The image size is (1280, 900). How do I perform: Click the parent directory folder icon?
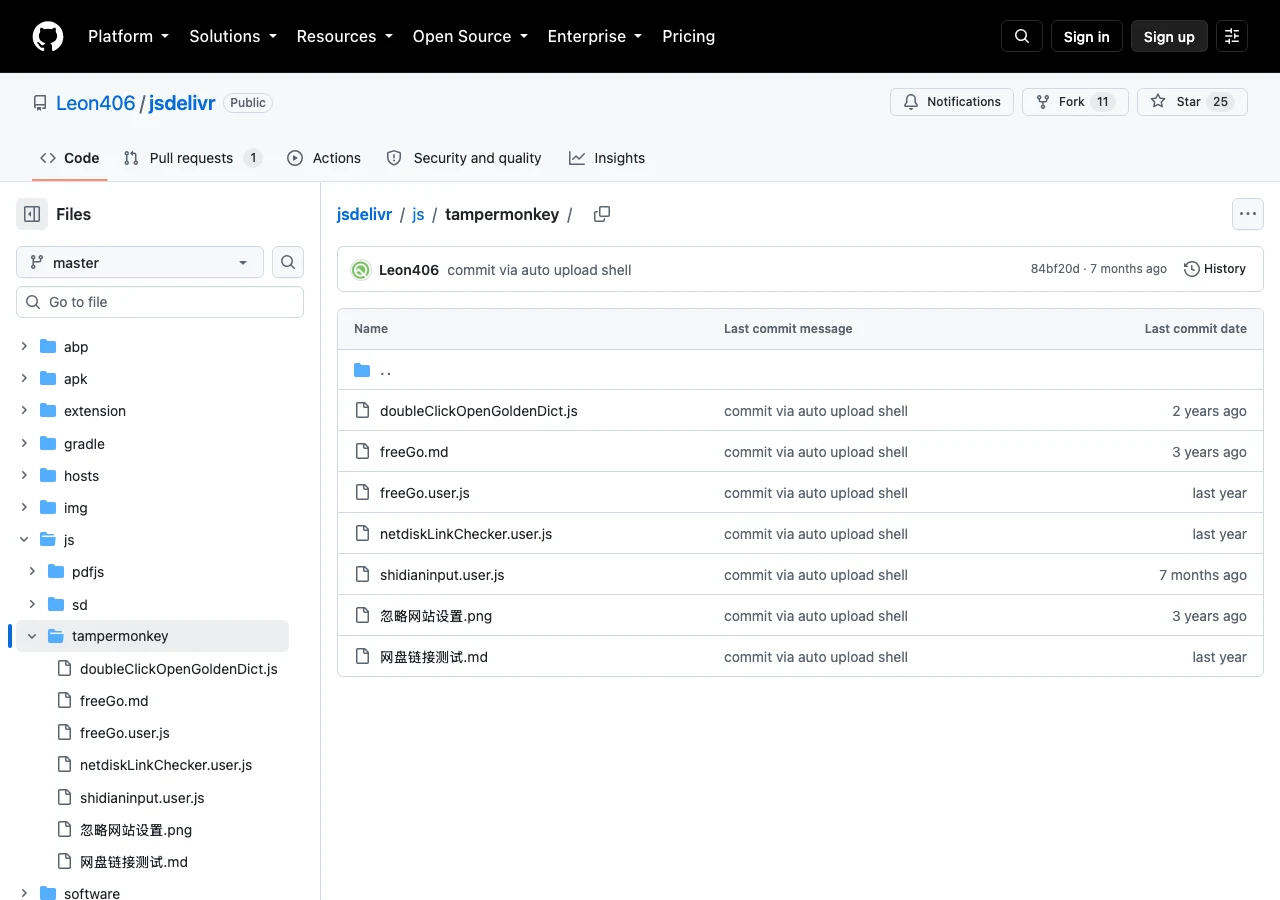point(362,370)
